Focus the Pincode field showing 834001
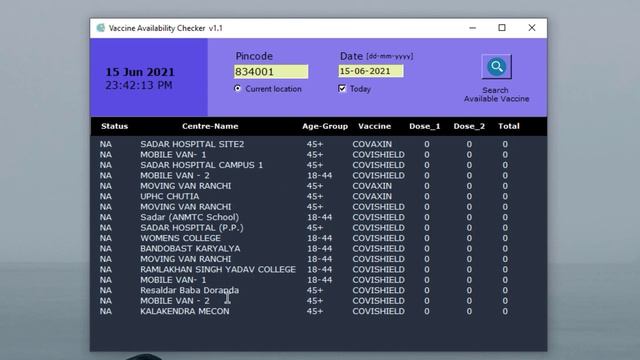This screenshot has height=360, width=640. 271,71
